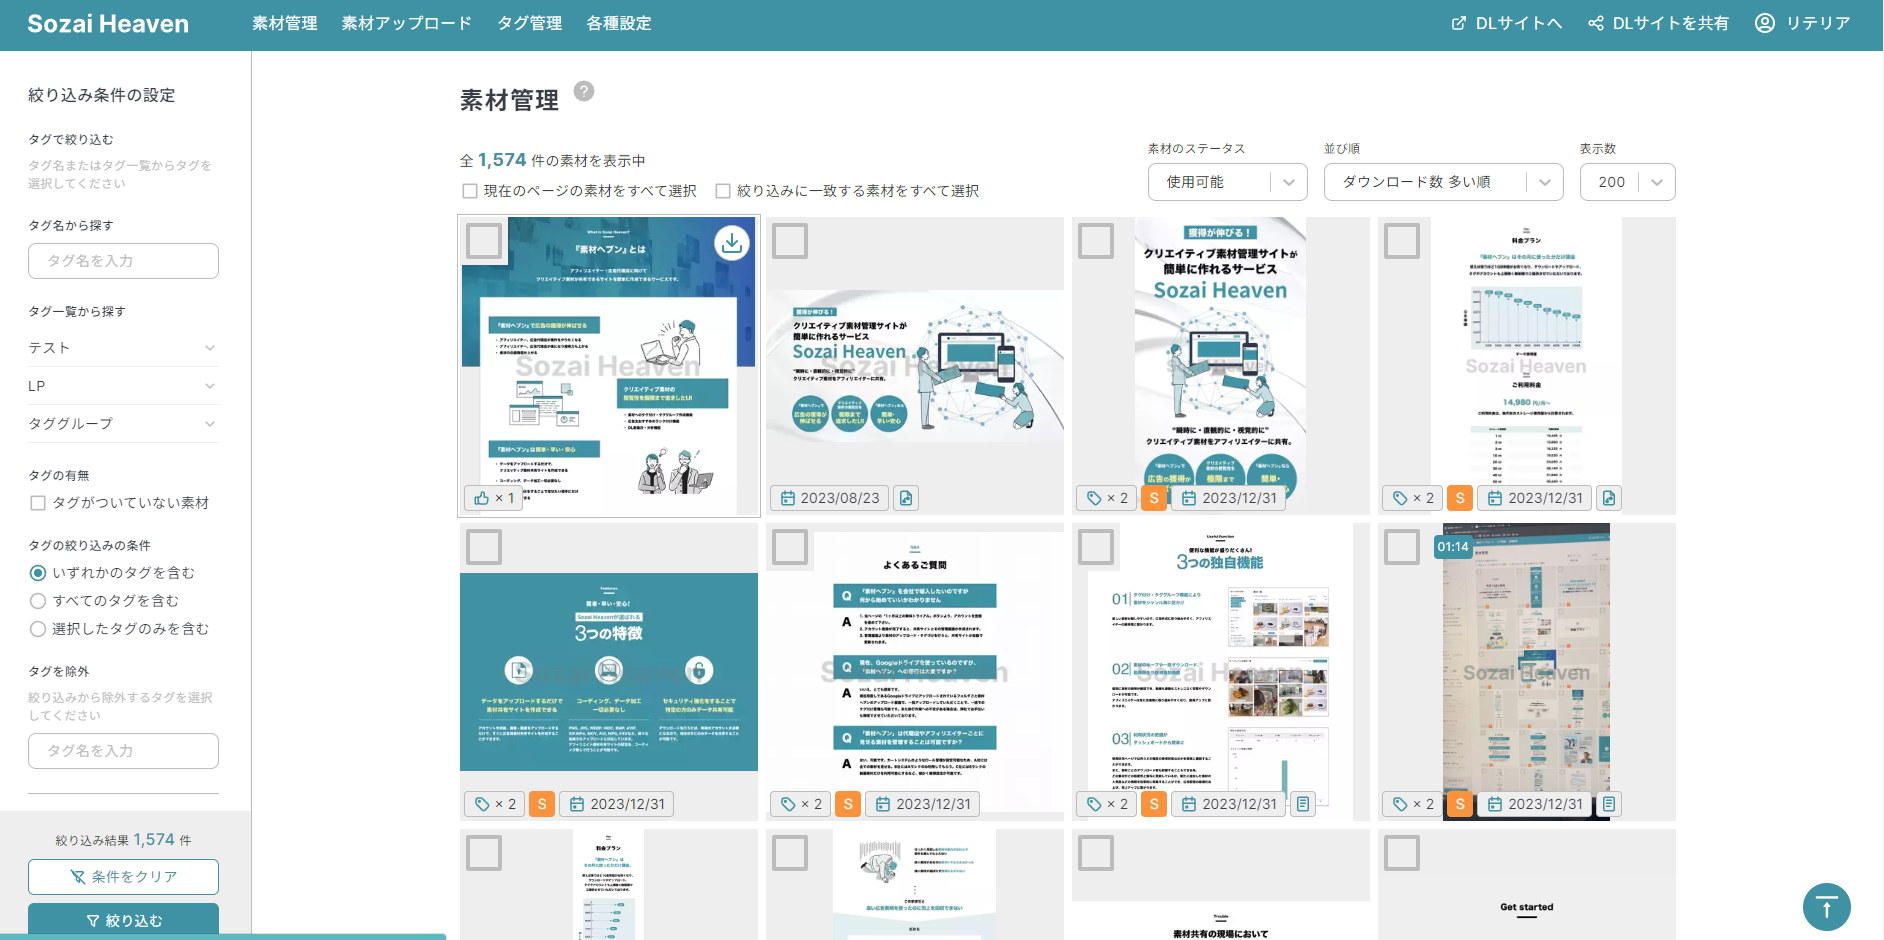This screenshot has width=1884, height=940.
Task: Click orange S badge on 01:14 video card
Action: [1460, 804]
